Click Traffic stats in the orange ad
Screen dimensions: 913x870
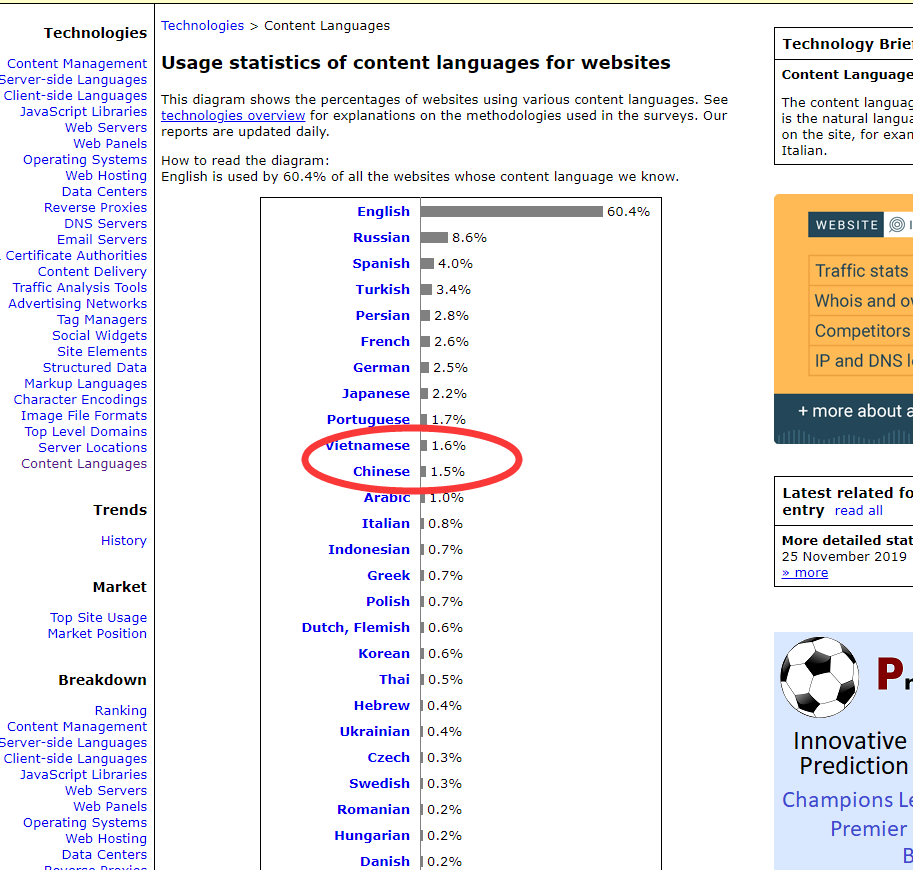coord(860,271)
